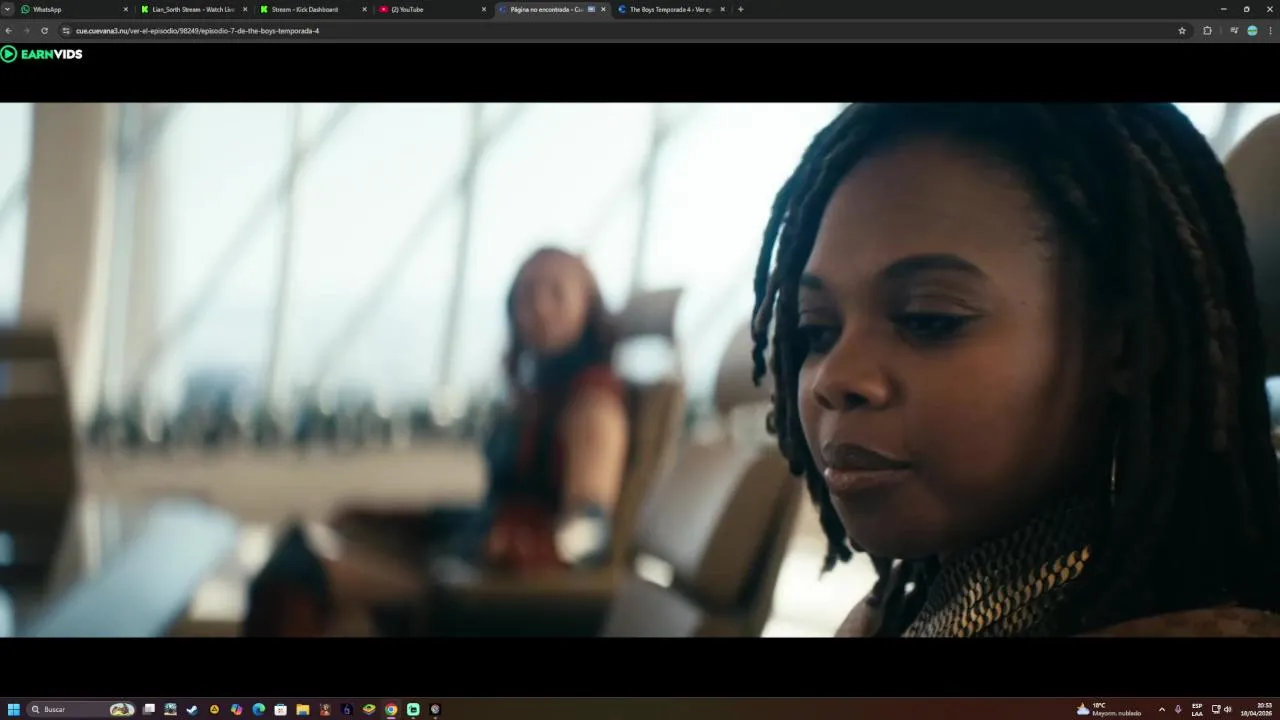Open the volume control tray icon
This screenshot has height=720, width=1280.
pos(1227,709)
